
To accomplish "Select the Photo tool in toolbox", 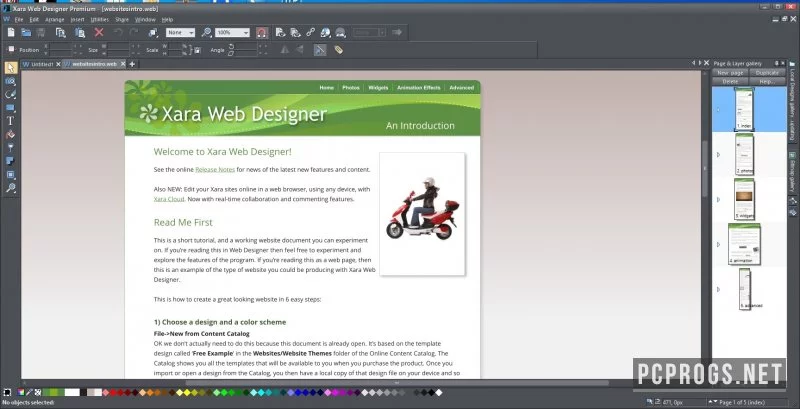I will pyautogui.click(x=11, y=82).
